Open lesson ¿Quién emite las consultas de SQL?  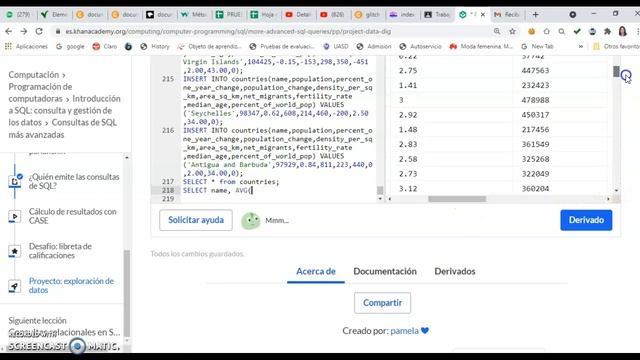pos(74,181)
